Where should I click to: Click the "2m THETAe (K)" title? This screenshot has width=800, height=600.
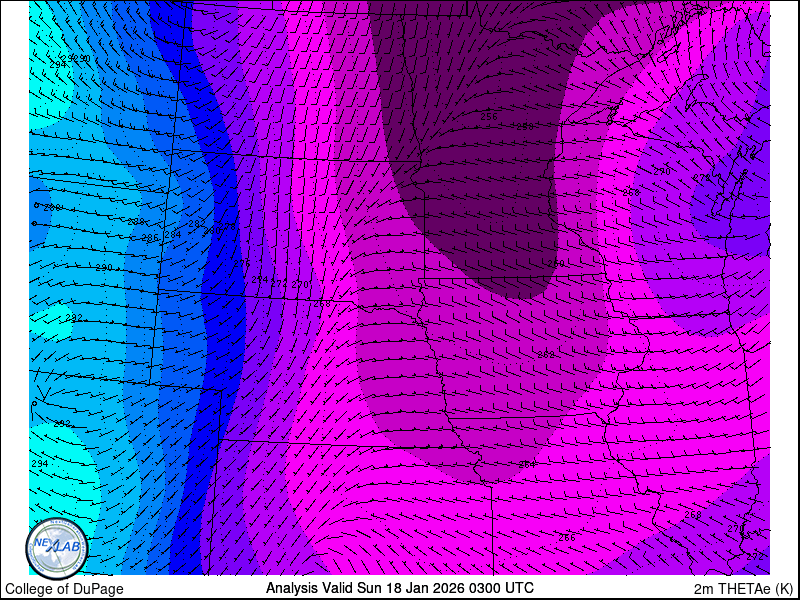pyautogui.click(x=744, y=589)
